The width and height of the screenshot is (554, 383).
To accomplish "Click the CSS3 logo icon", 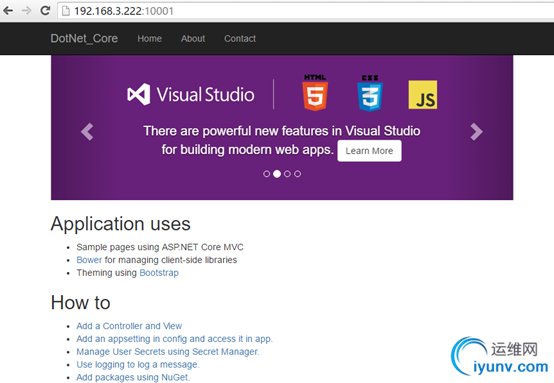I will pos(370,93).
